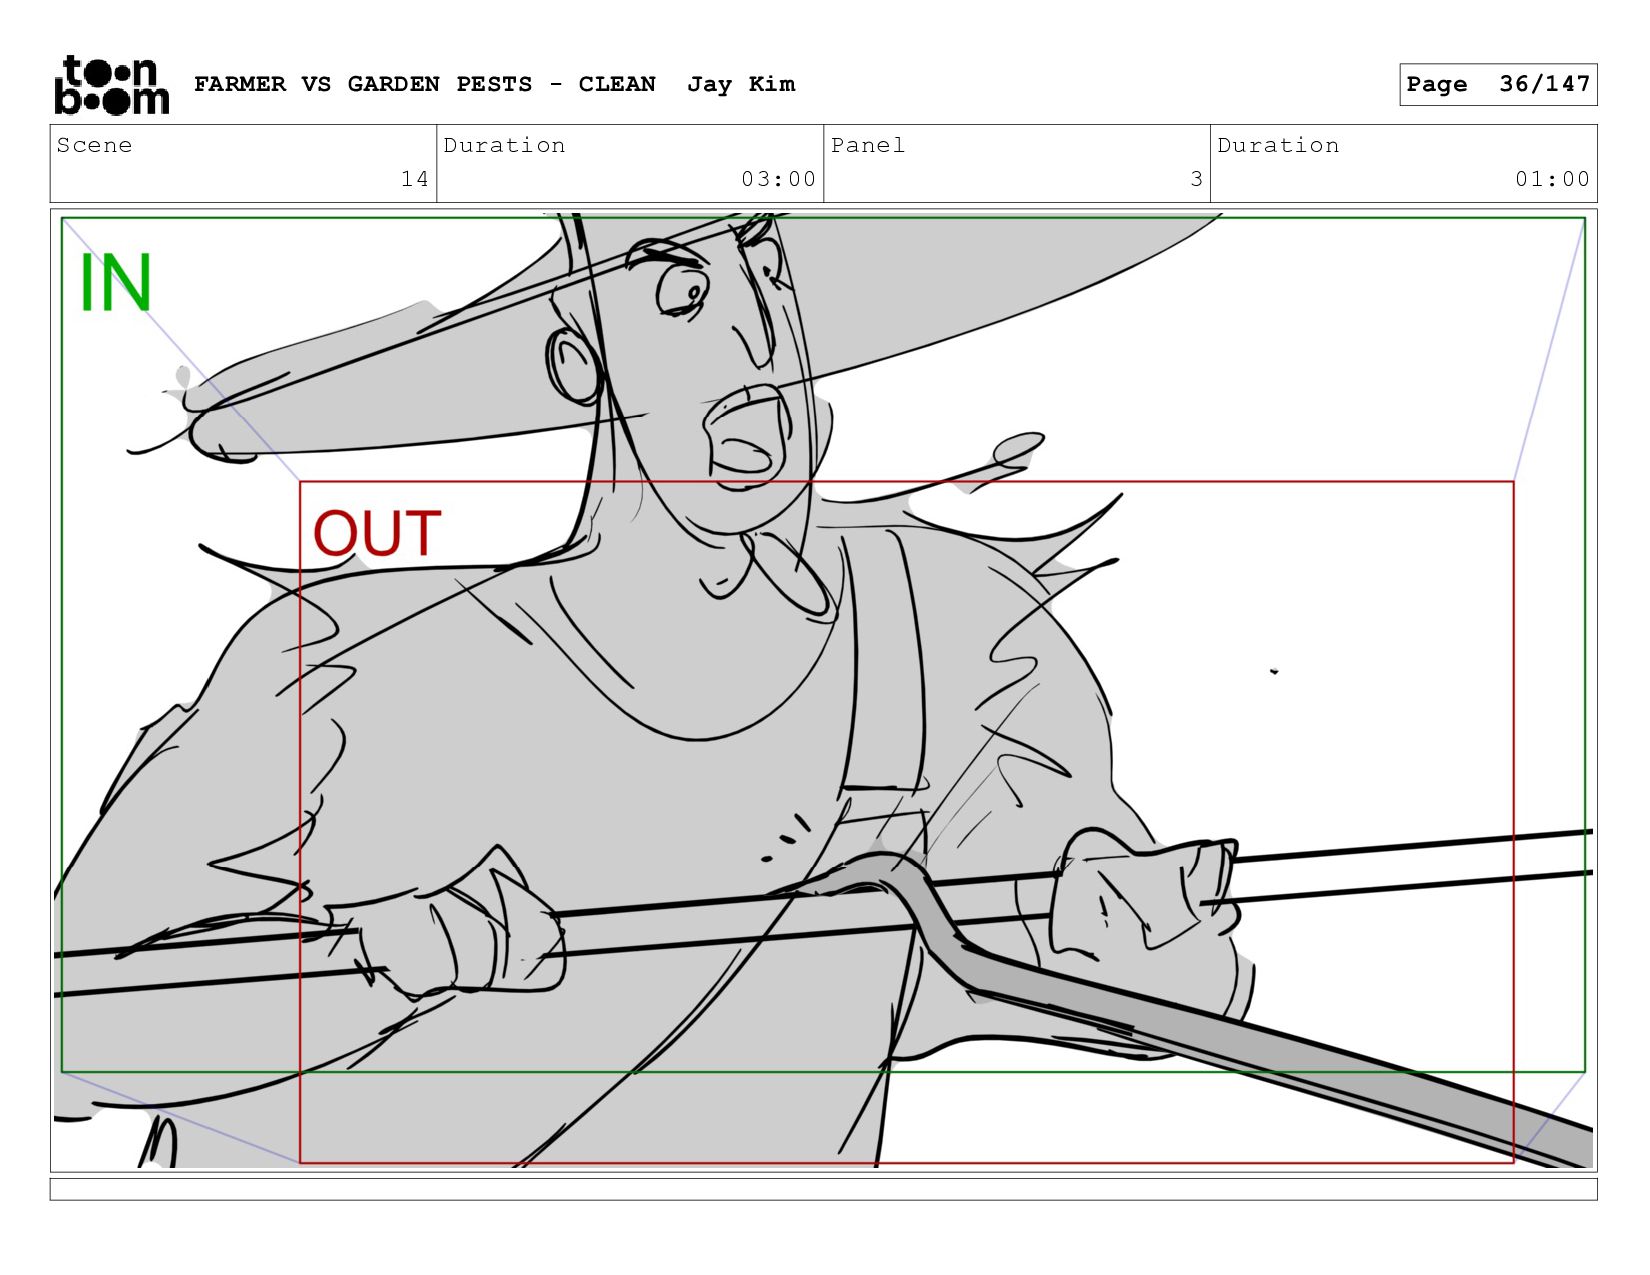Screen dimensions: 1650x1275
Task: Click the 'Scene' label
Action: pos(94,145)
